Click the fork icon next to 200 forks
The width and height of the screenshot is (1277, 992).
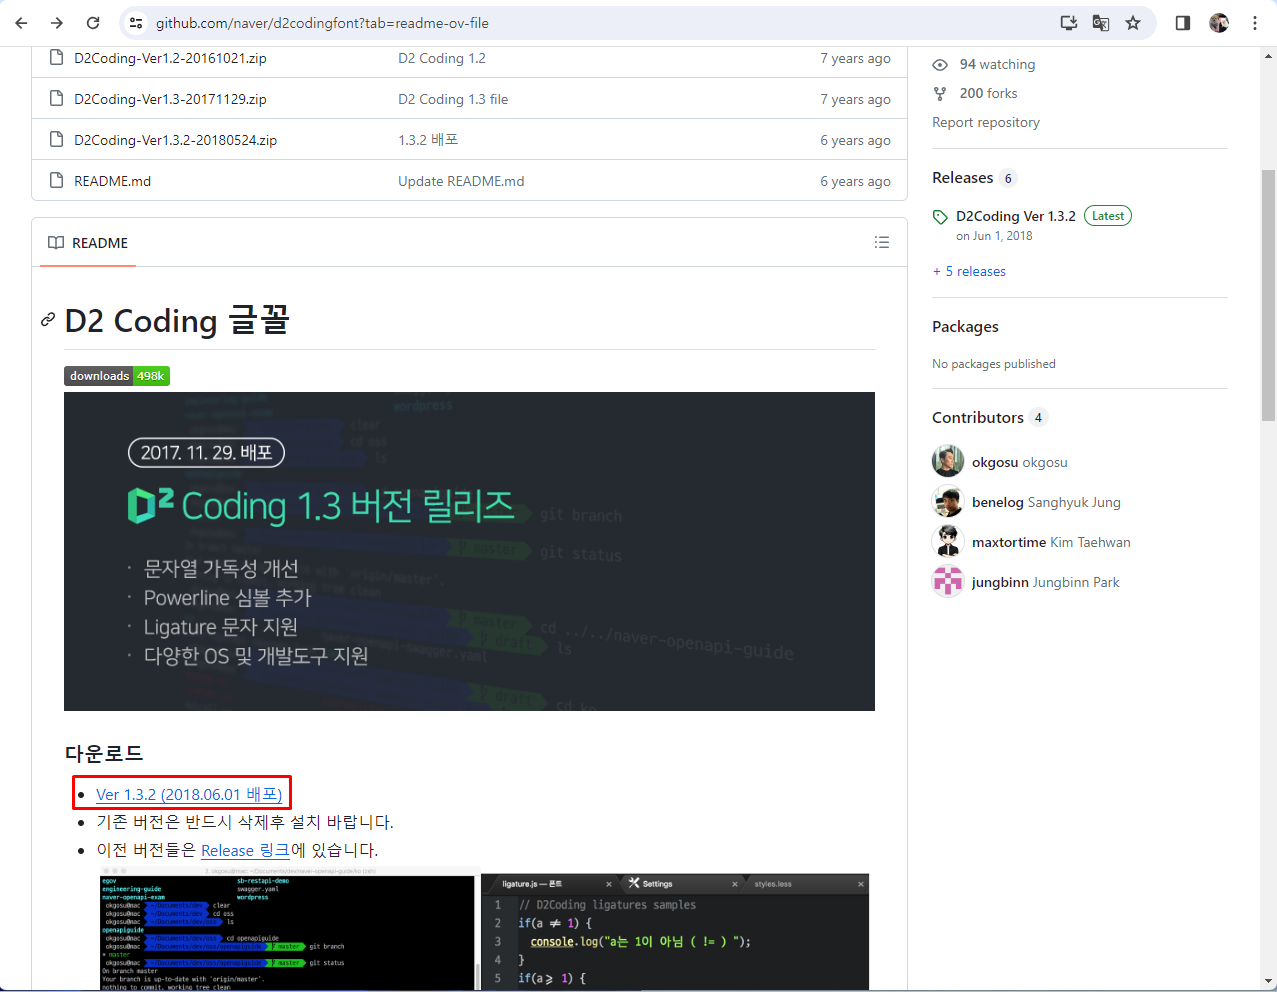tap(940, 93)
